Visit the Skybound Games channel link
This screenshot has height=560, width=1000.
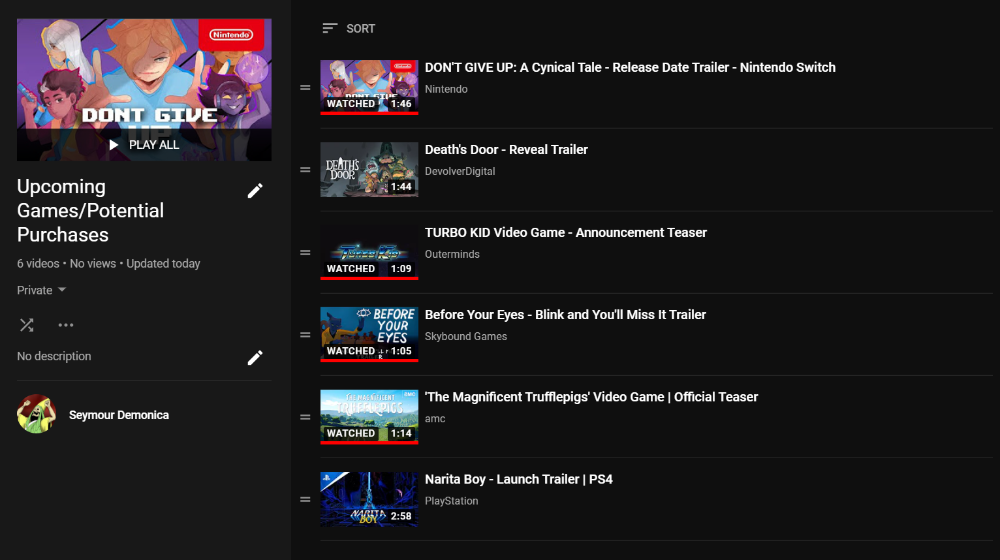466,337
